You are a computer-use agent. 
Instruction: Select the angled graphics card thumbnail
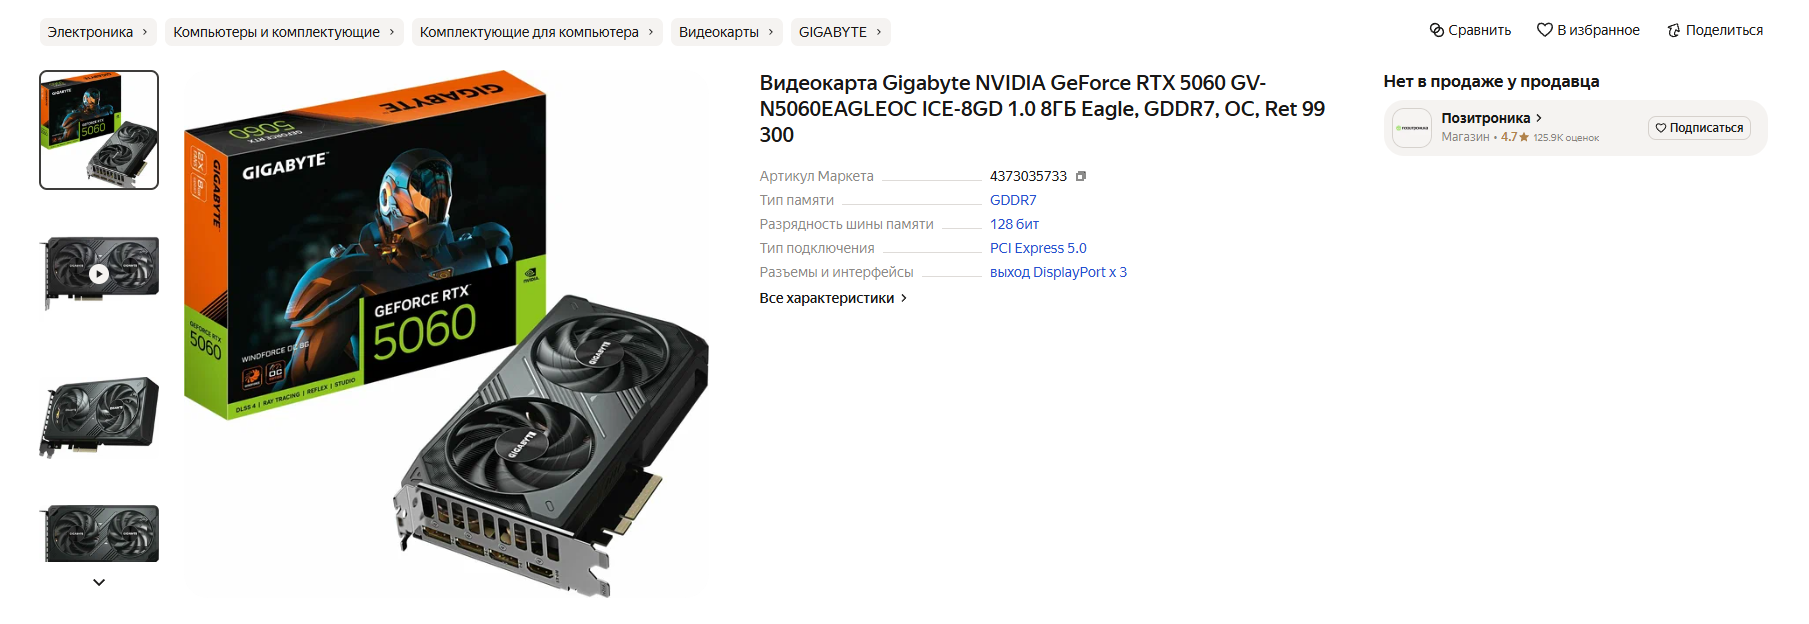99,417
